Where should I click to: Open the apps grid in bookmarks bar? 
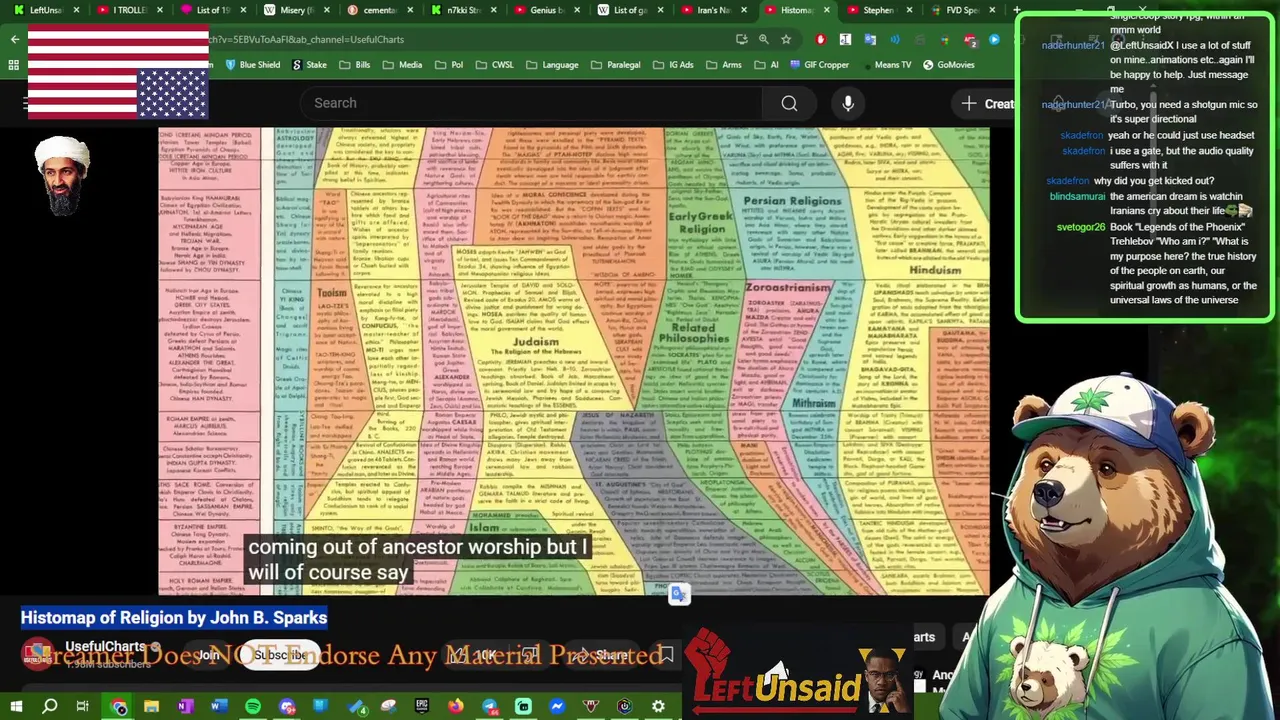[x=13, y=65]
